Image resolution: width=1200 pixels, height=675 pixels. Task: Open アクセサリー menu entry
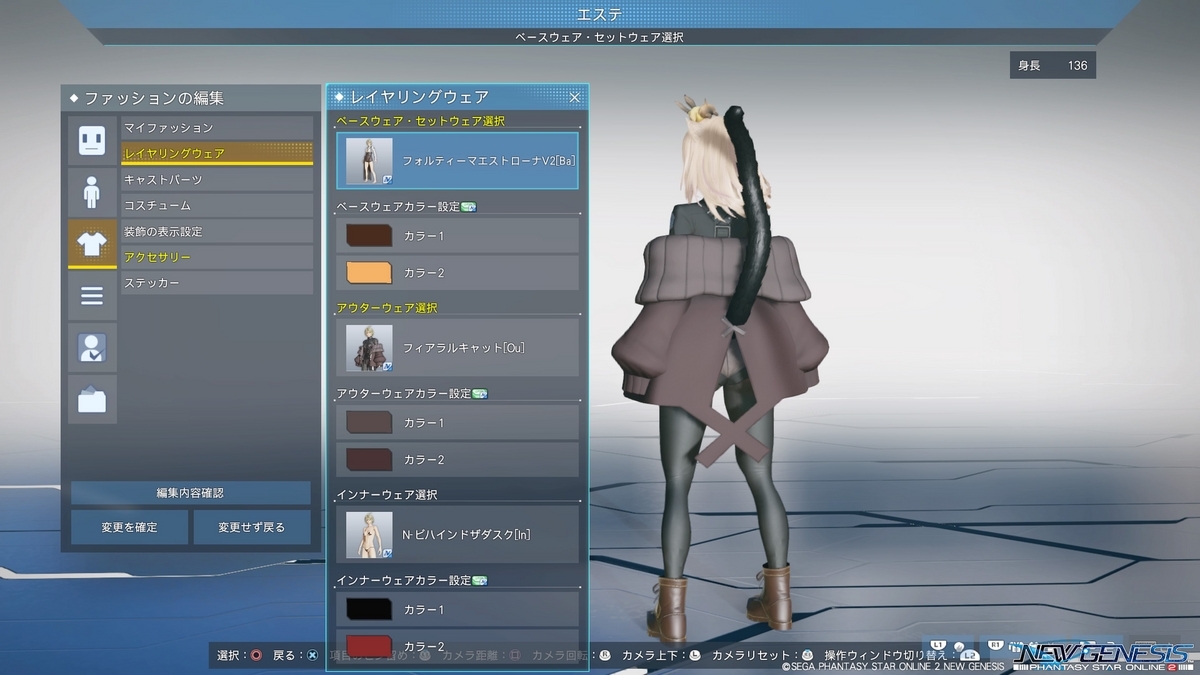(217, 258)
